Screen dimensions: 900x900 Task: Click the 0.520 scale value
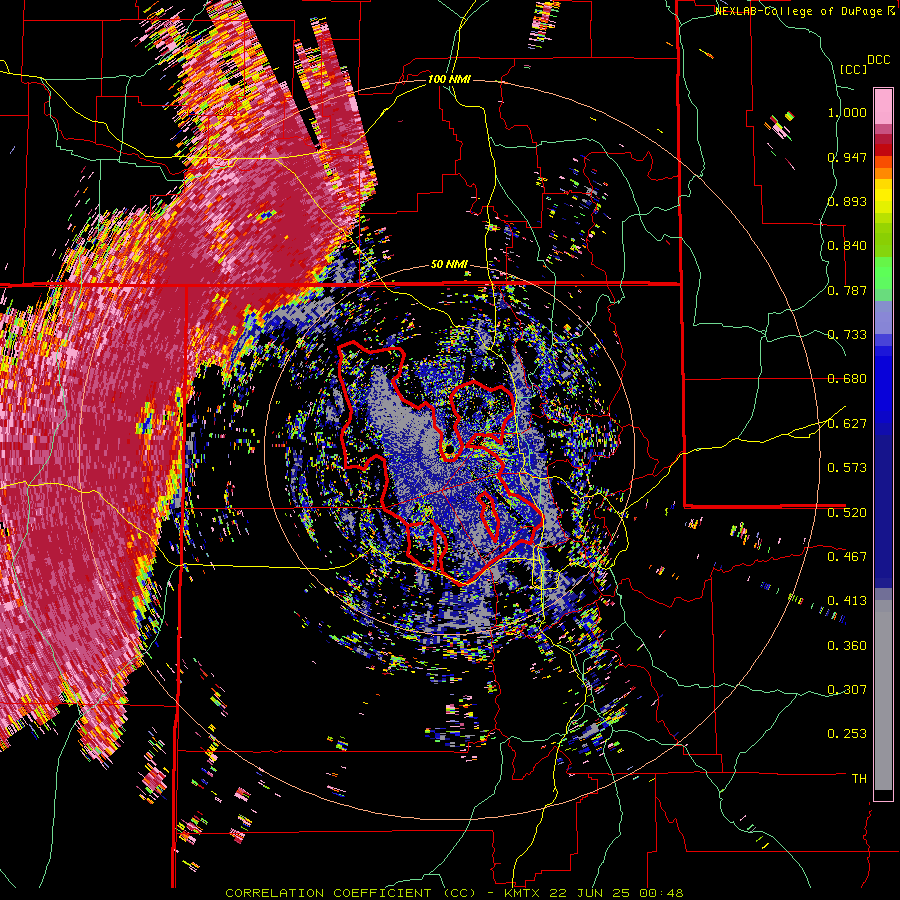pos(847,513)
